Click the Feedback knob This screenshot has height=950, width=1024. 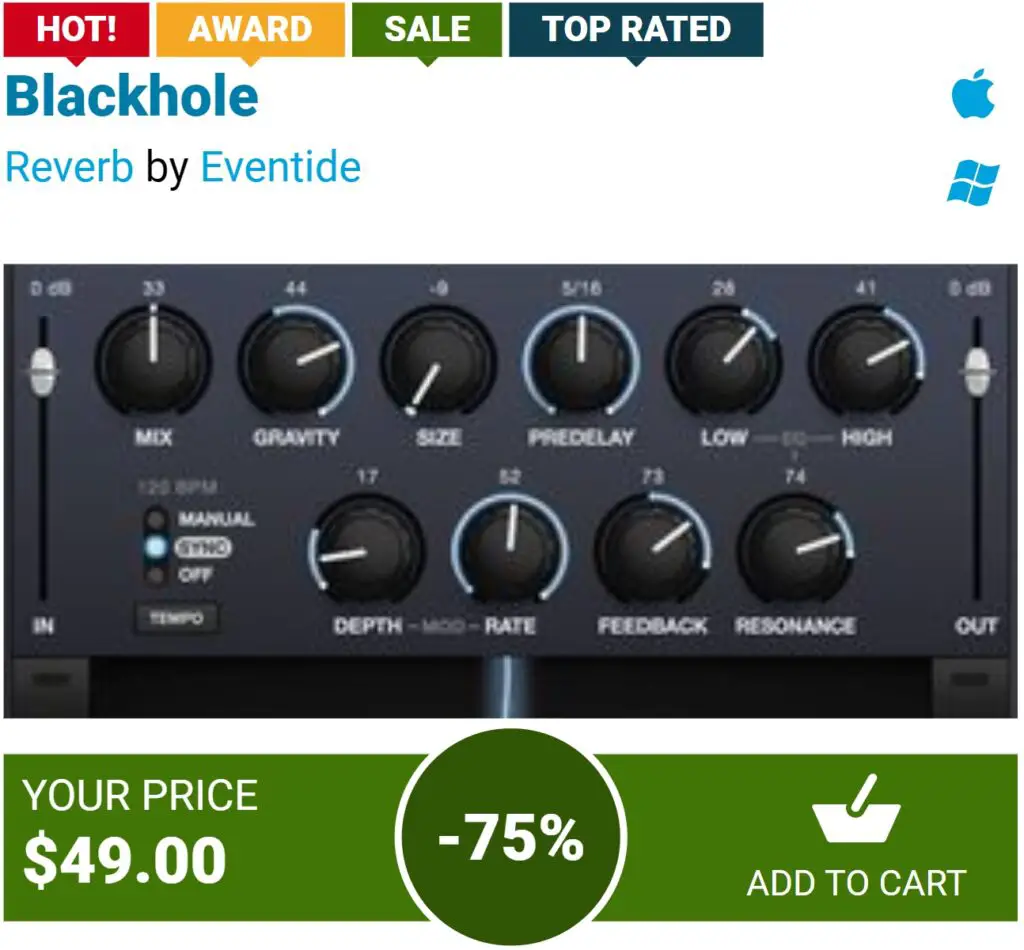click(x=652, y=548)
